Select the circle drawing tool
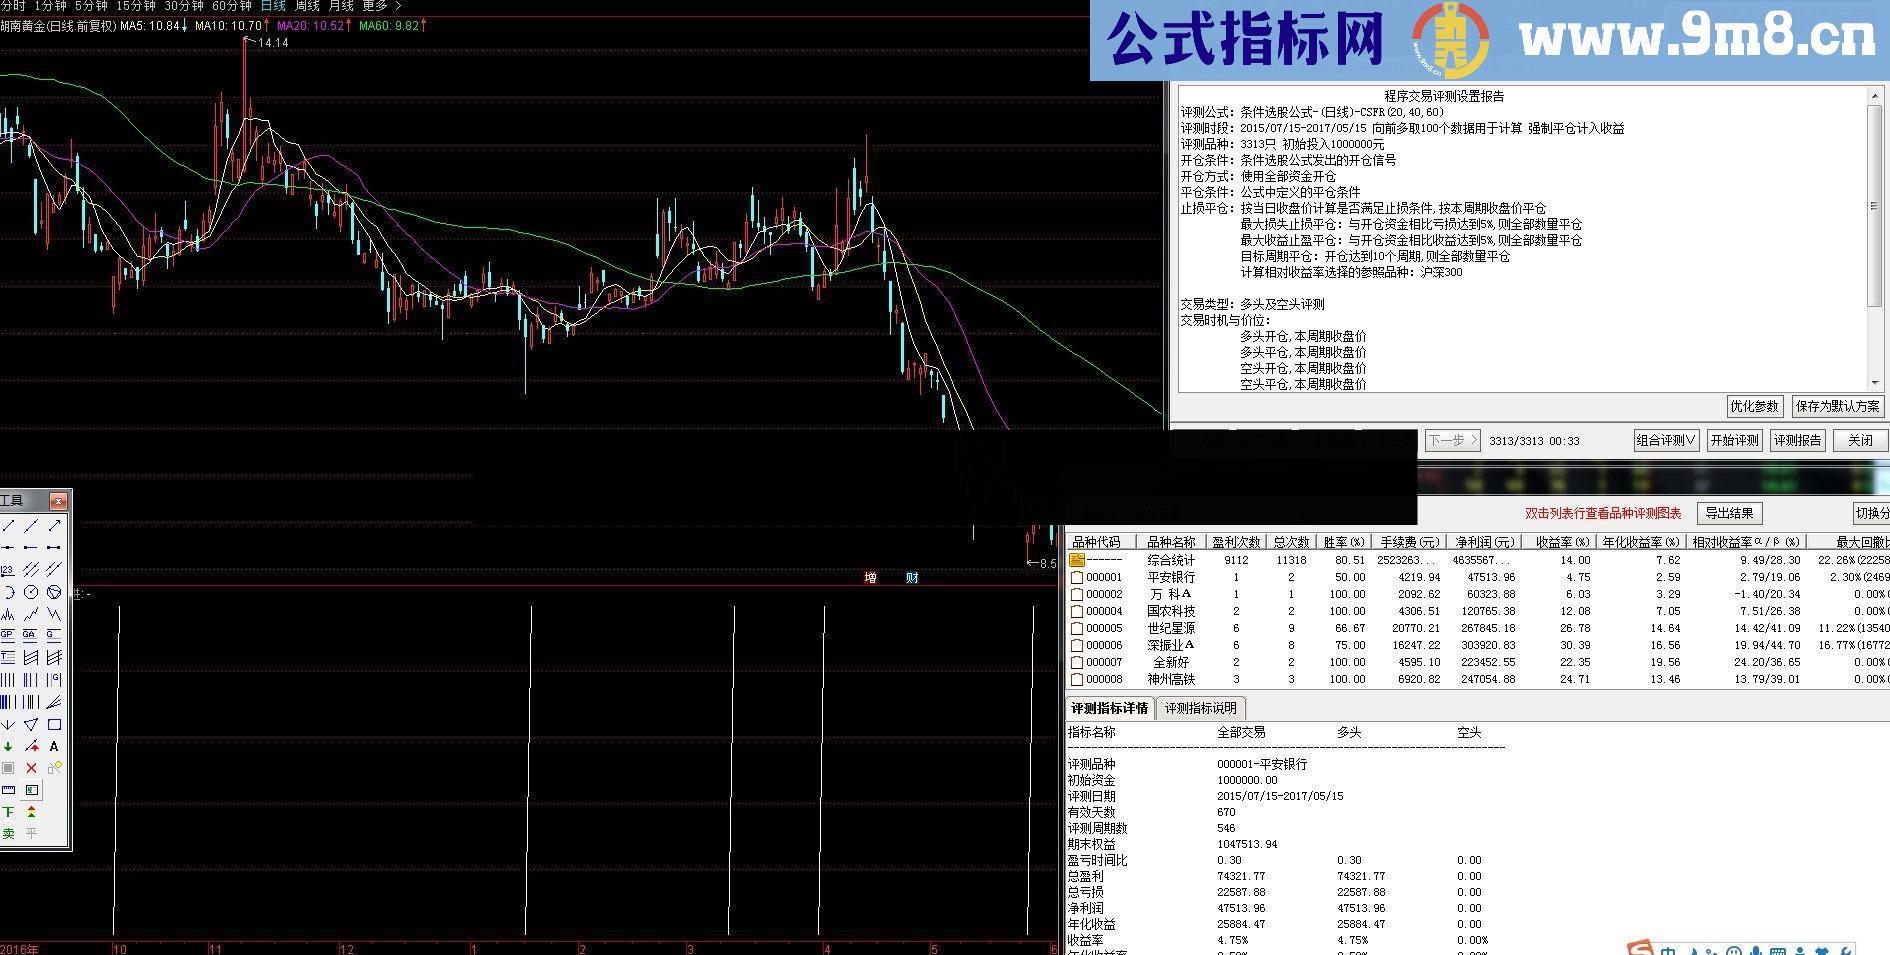This screenshot has height=955, width=1890. pos(31,592)
